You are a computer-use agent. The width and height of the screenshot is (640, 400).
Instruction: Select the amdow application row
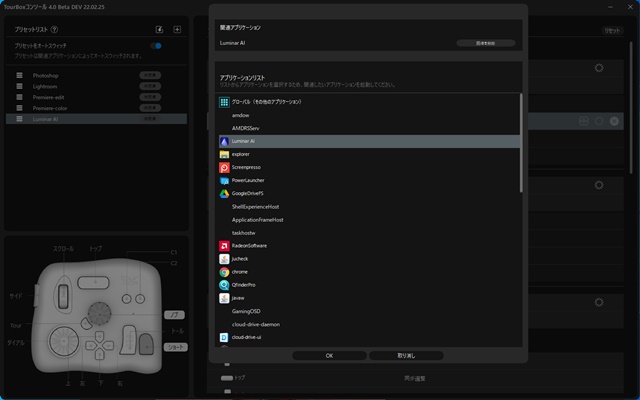pos(369,115)
